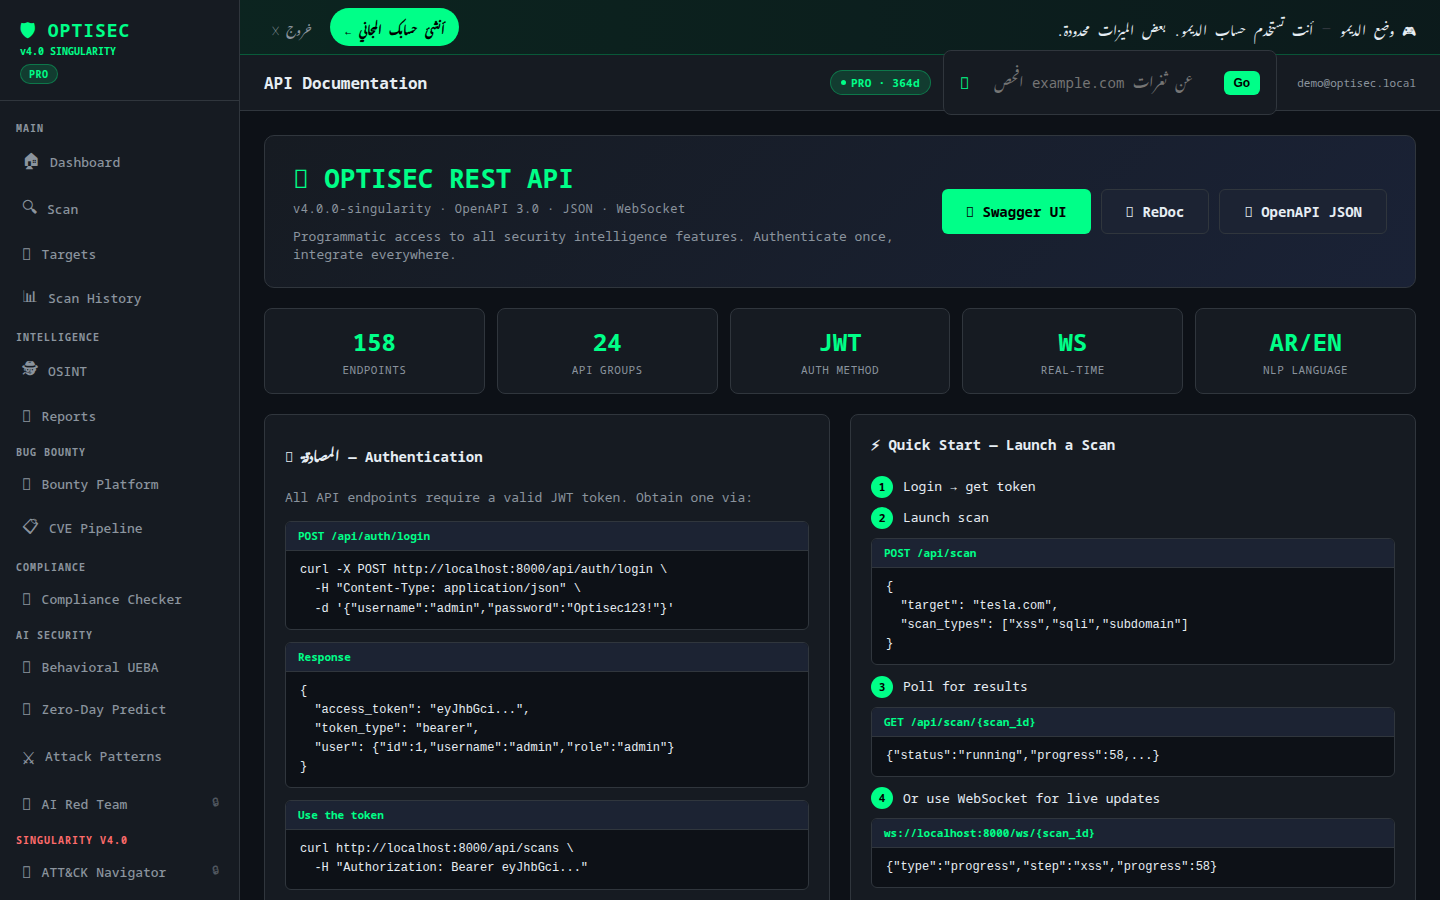Click the JWT Auth Method card
1440x900 pixels.
[840, 351]
